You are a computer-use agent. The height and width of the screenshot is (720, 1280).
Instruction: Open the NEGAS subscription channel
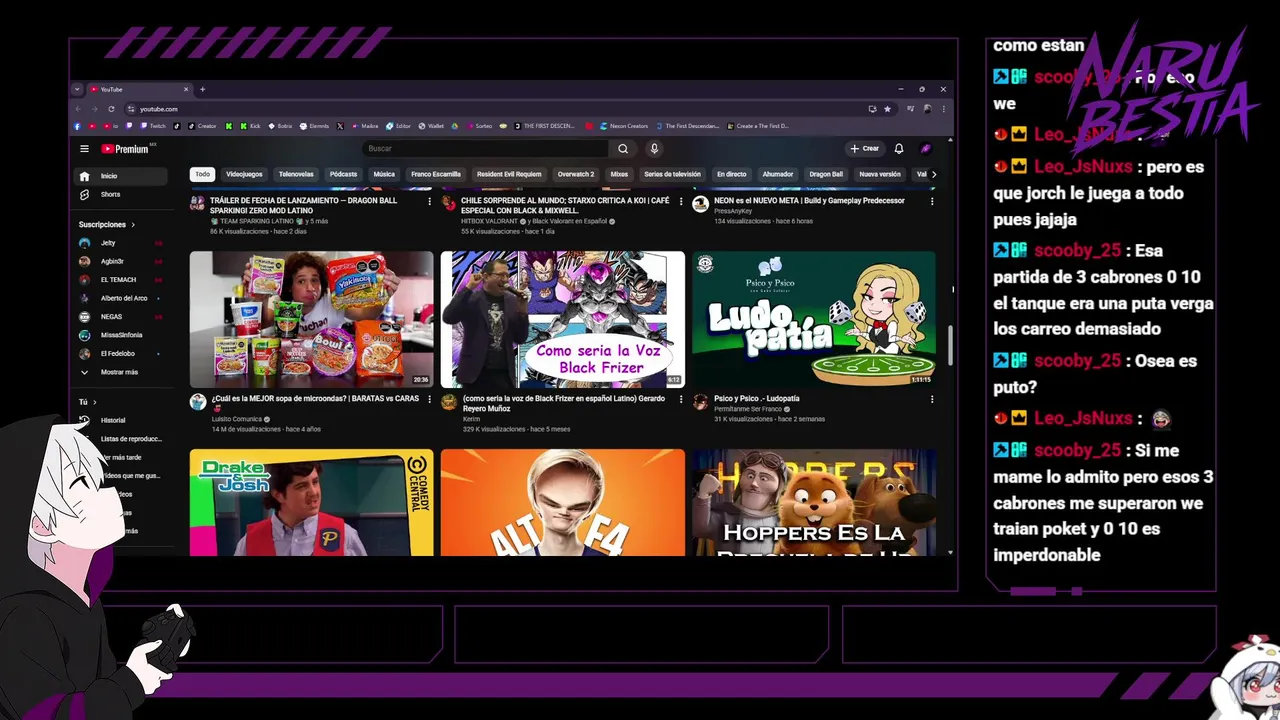[122, 317]
